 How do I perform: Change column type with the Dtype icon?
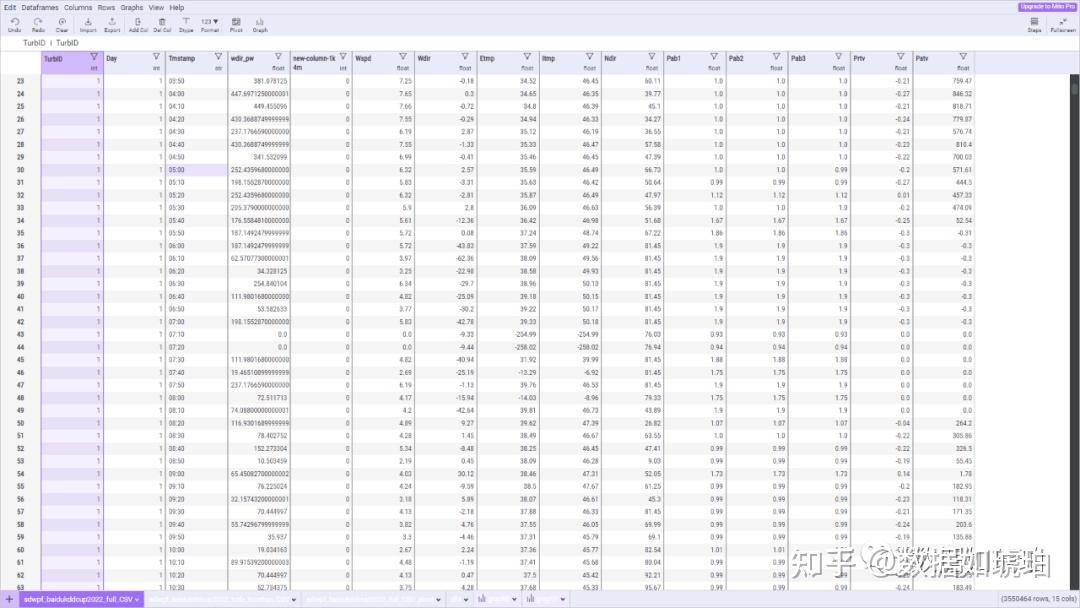click(186, 23)
